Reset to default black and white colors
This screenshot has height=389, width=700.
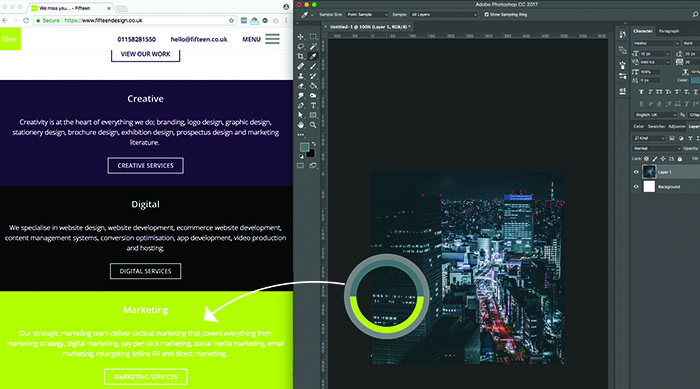tap(301, 156)
